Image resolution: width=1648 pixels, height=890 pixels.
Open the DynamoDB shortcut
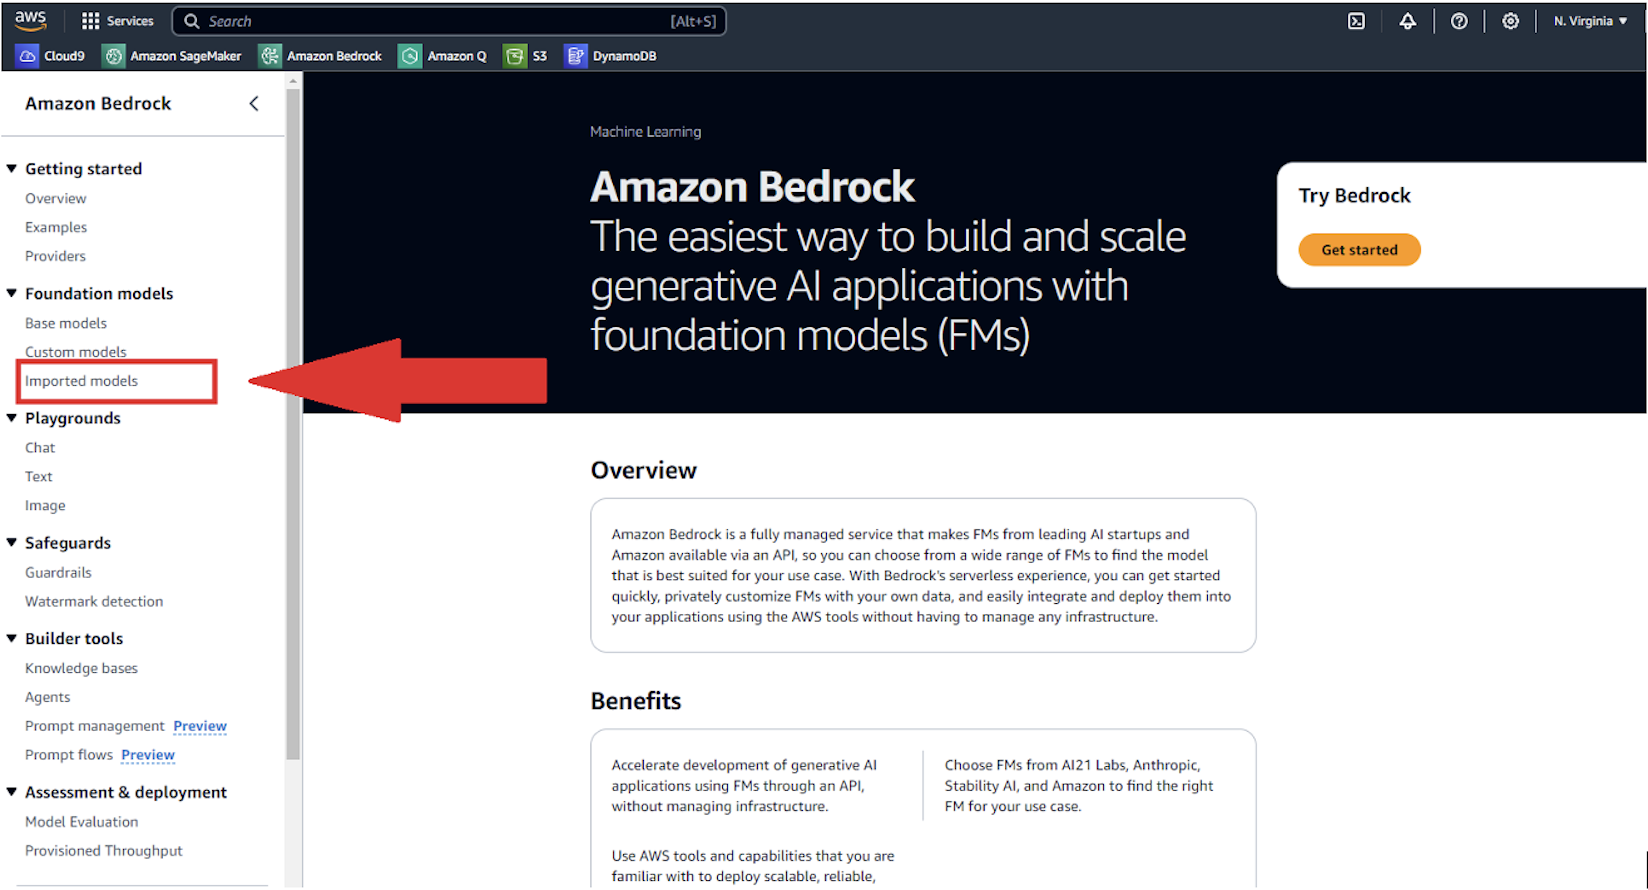pyautogui.click(x=611, y=56)
